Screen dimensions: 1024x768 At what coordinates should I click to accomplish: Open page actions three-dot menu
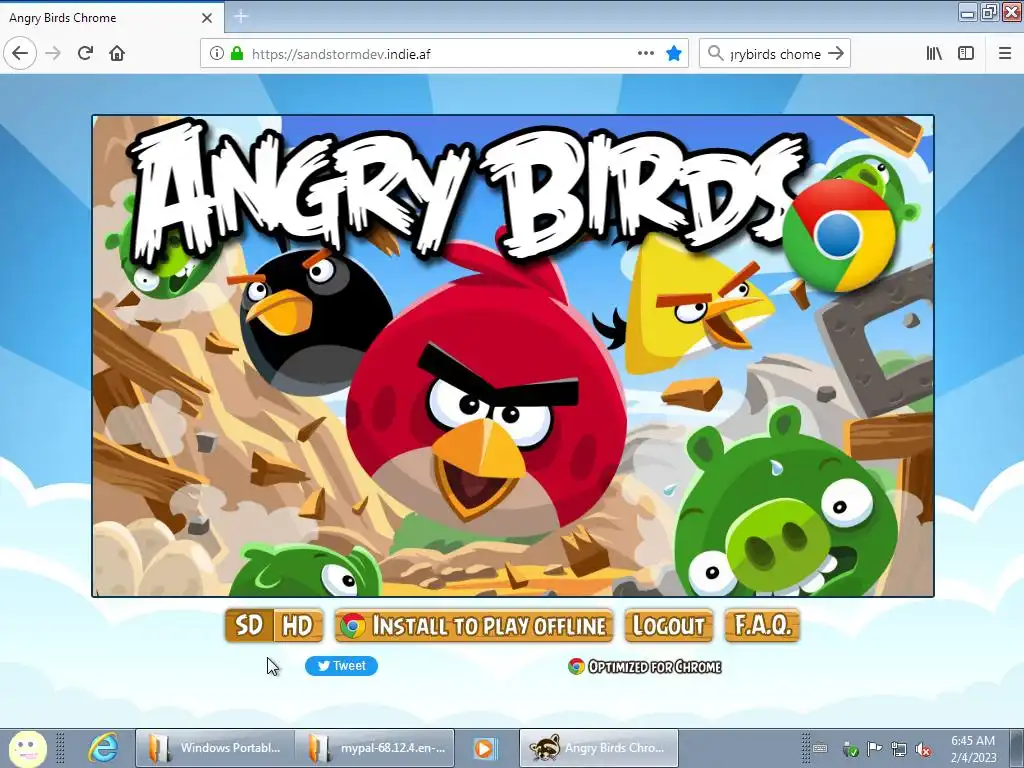click(x=645, y=54)
